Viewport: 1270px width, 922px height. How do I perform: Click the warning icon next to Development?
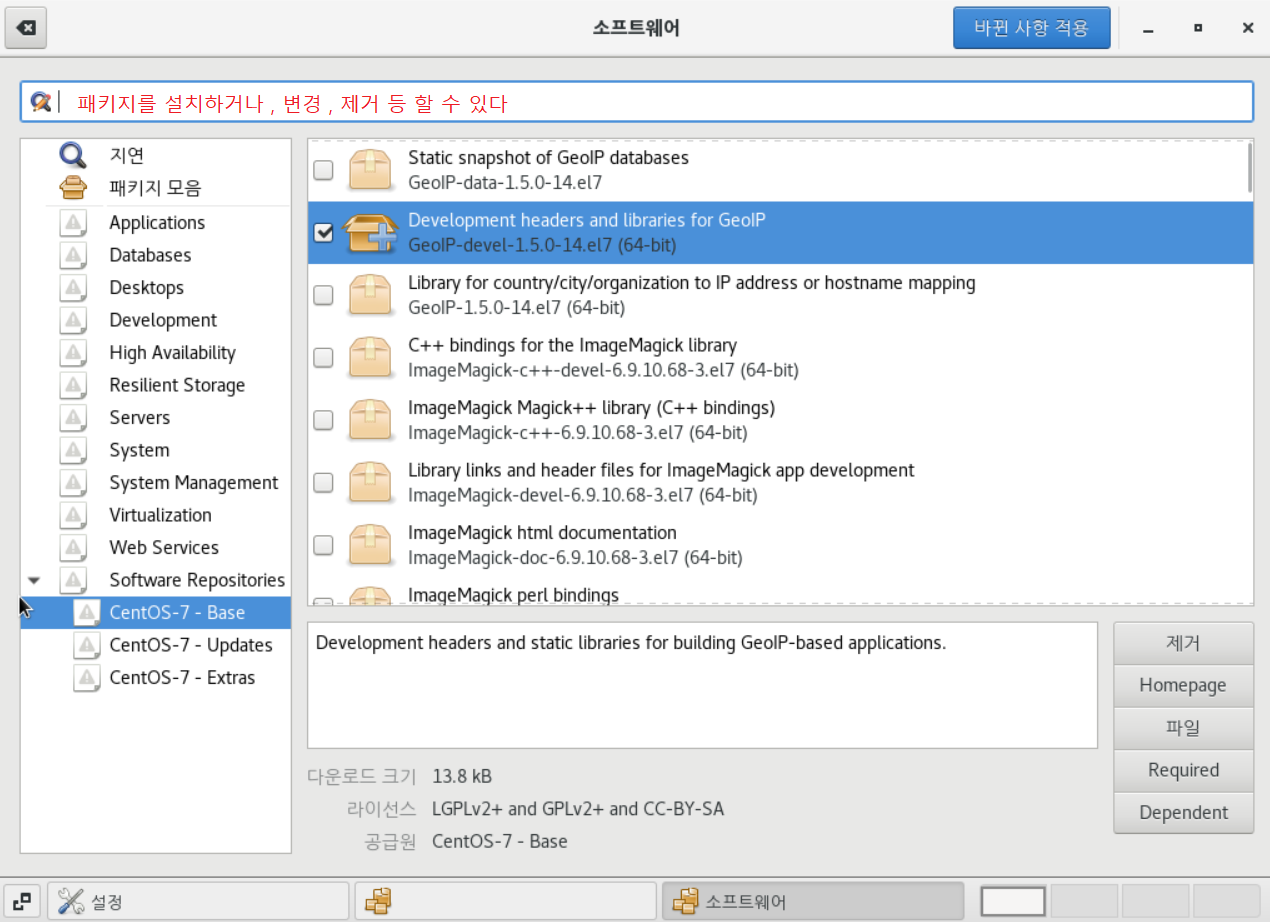coord(73,320)
